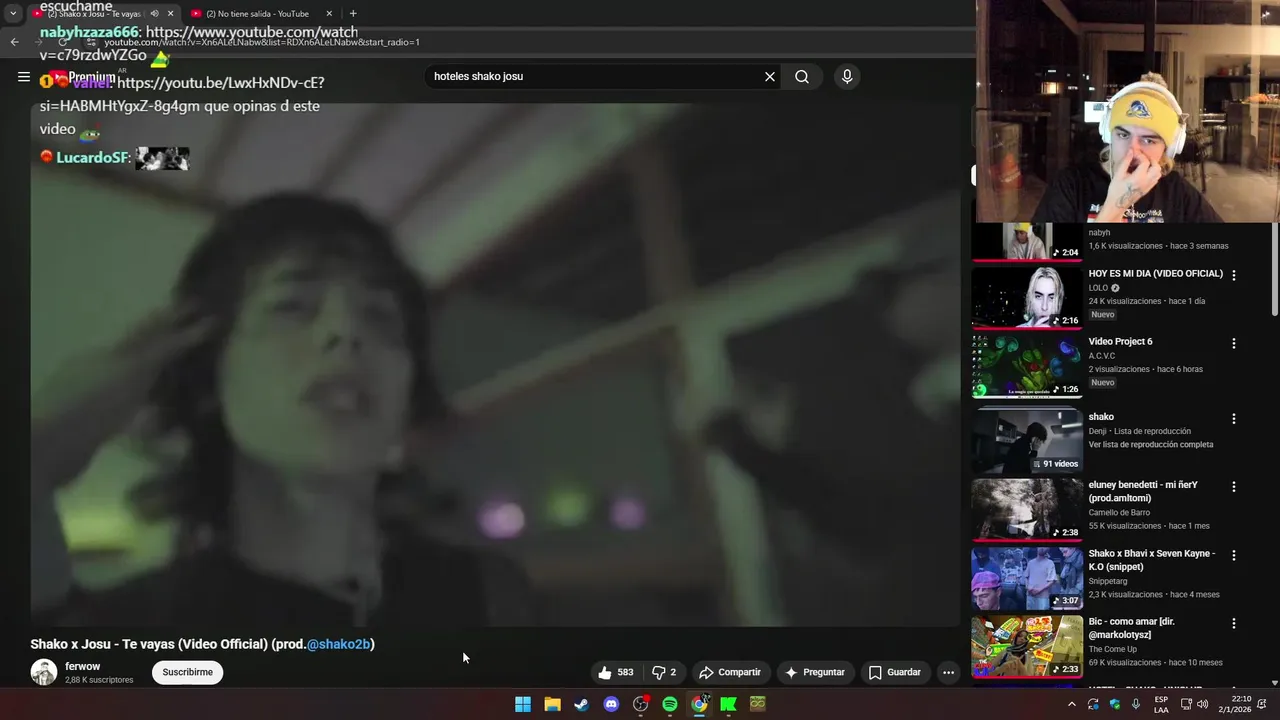Open Steam from the taskbar
The image size is (1280, 720).
581,704
